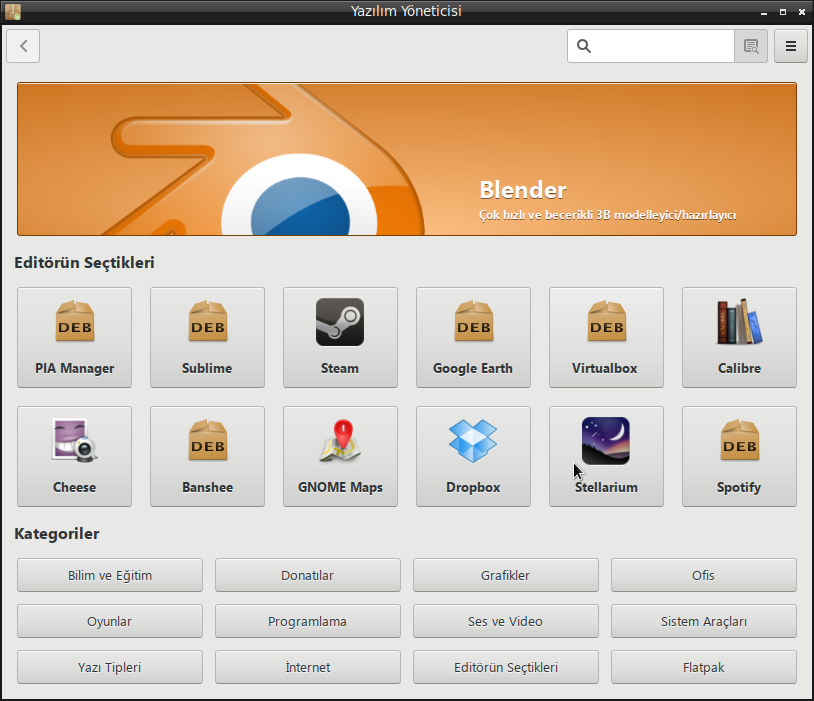Open the Blender featured banner
Screen dimensions: 814x701
point(406,159)
